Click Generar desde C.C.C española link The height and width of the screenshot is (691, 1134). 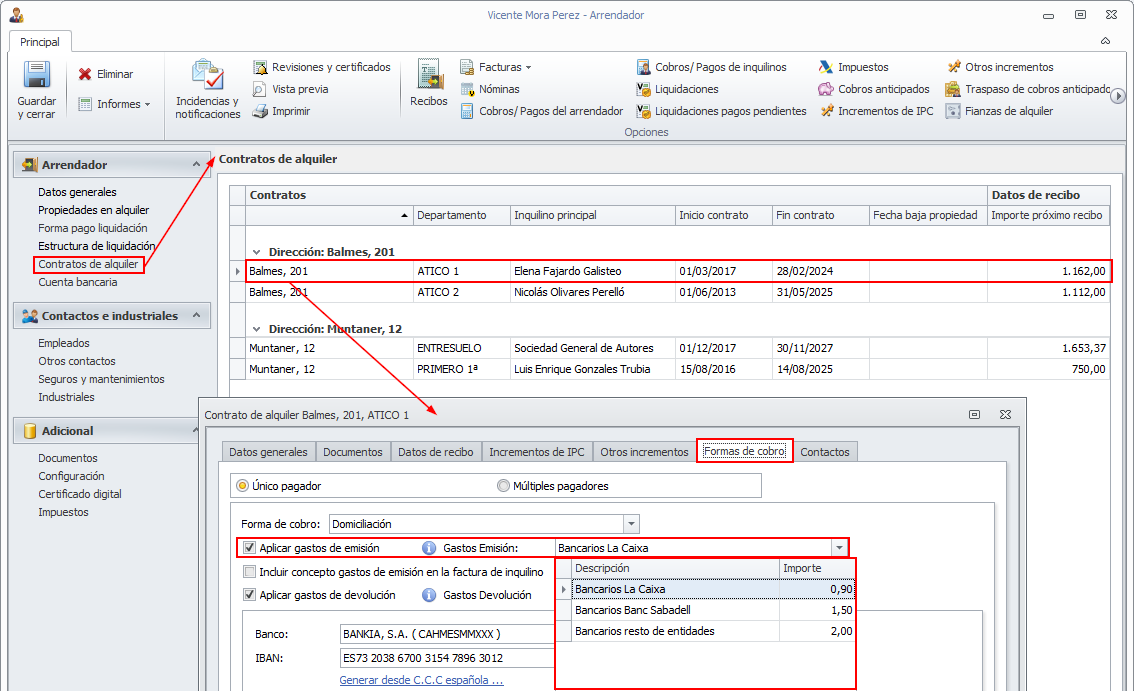click(x=421, y=681)
